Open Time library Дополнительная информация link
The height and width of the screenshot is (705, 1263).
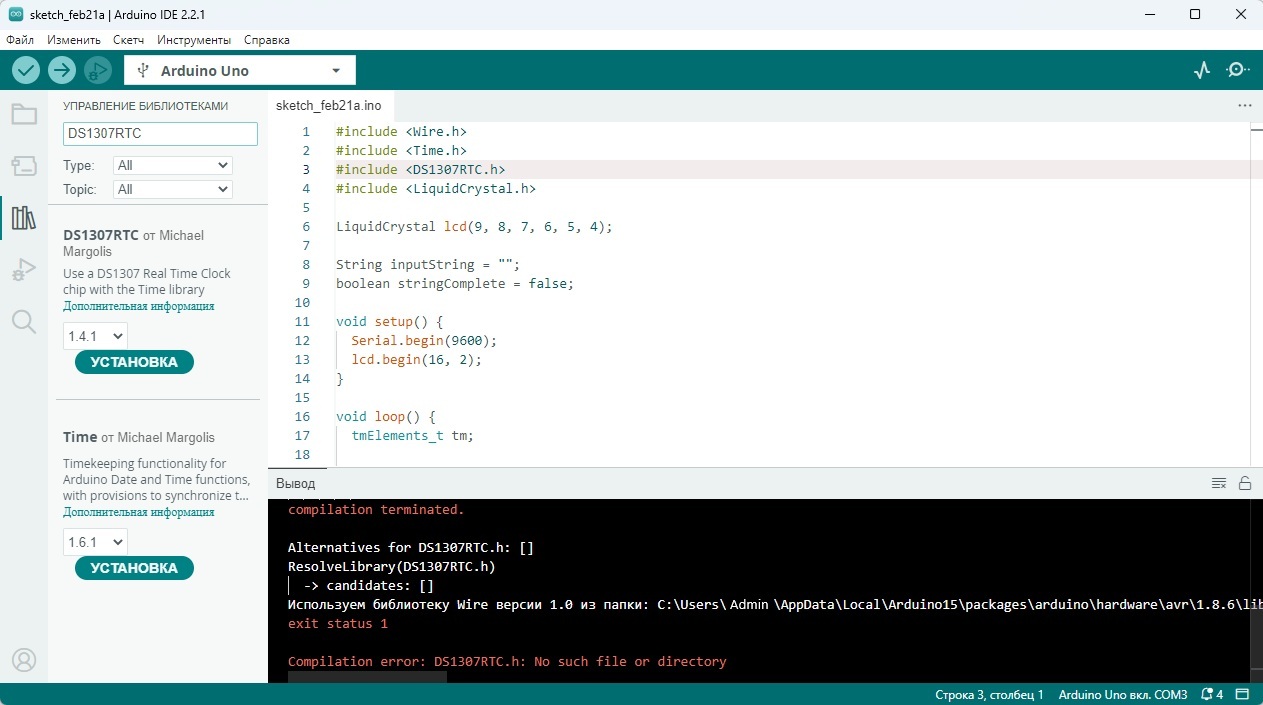138,512
